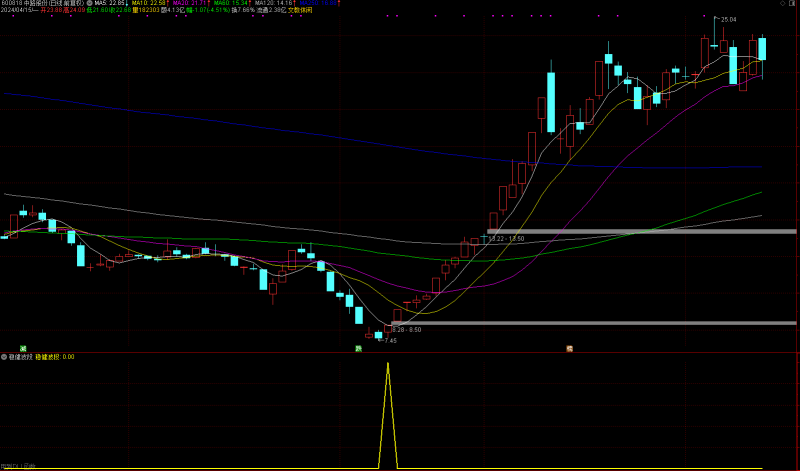This screenshot has height=471, width=800.
Task: Click the latest cyan candlestick at far right
Action: [x=762, y=48]
